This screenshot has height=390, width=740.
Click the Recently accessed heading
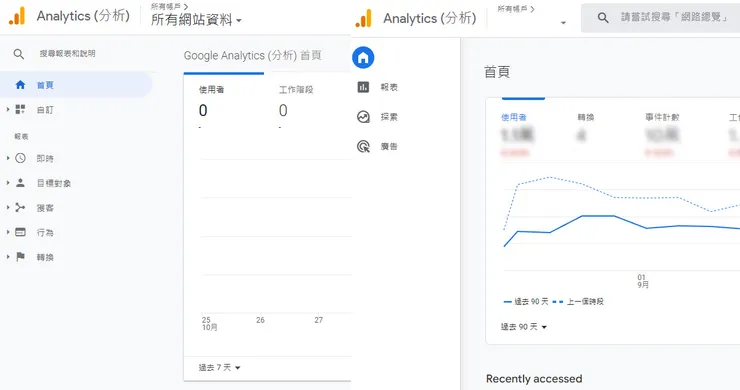coord(534,379)
